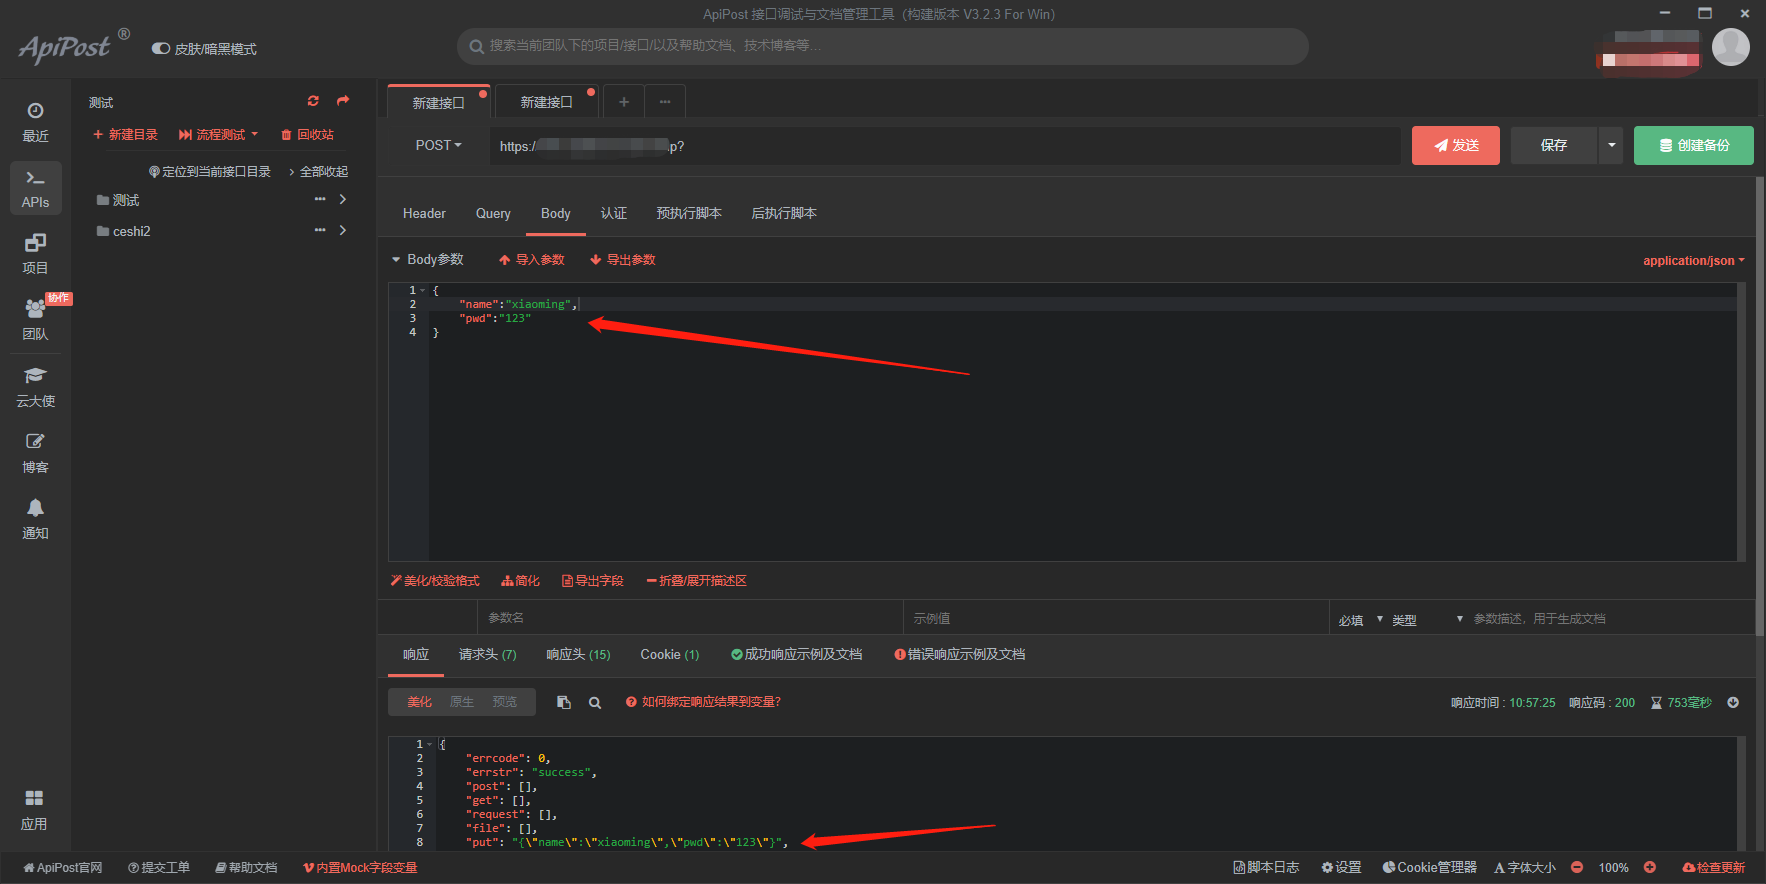Refresh the 测试 project tree
Screen dimensions: 1766x884
tap(313, 101)
